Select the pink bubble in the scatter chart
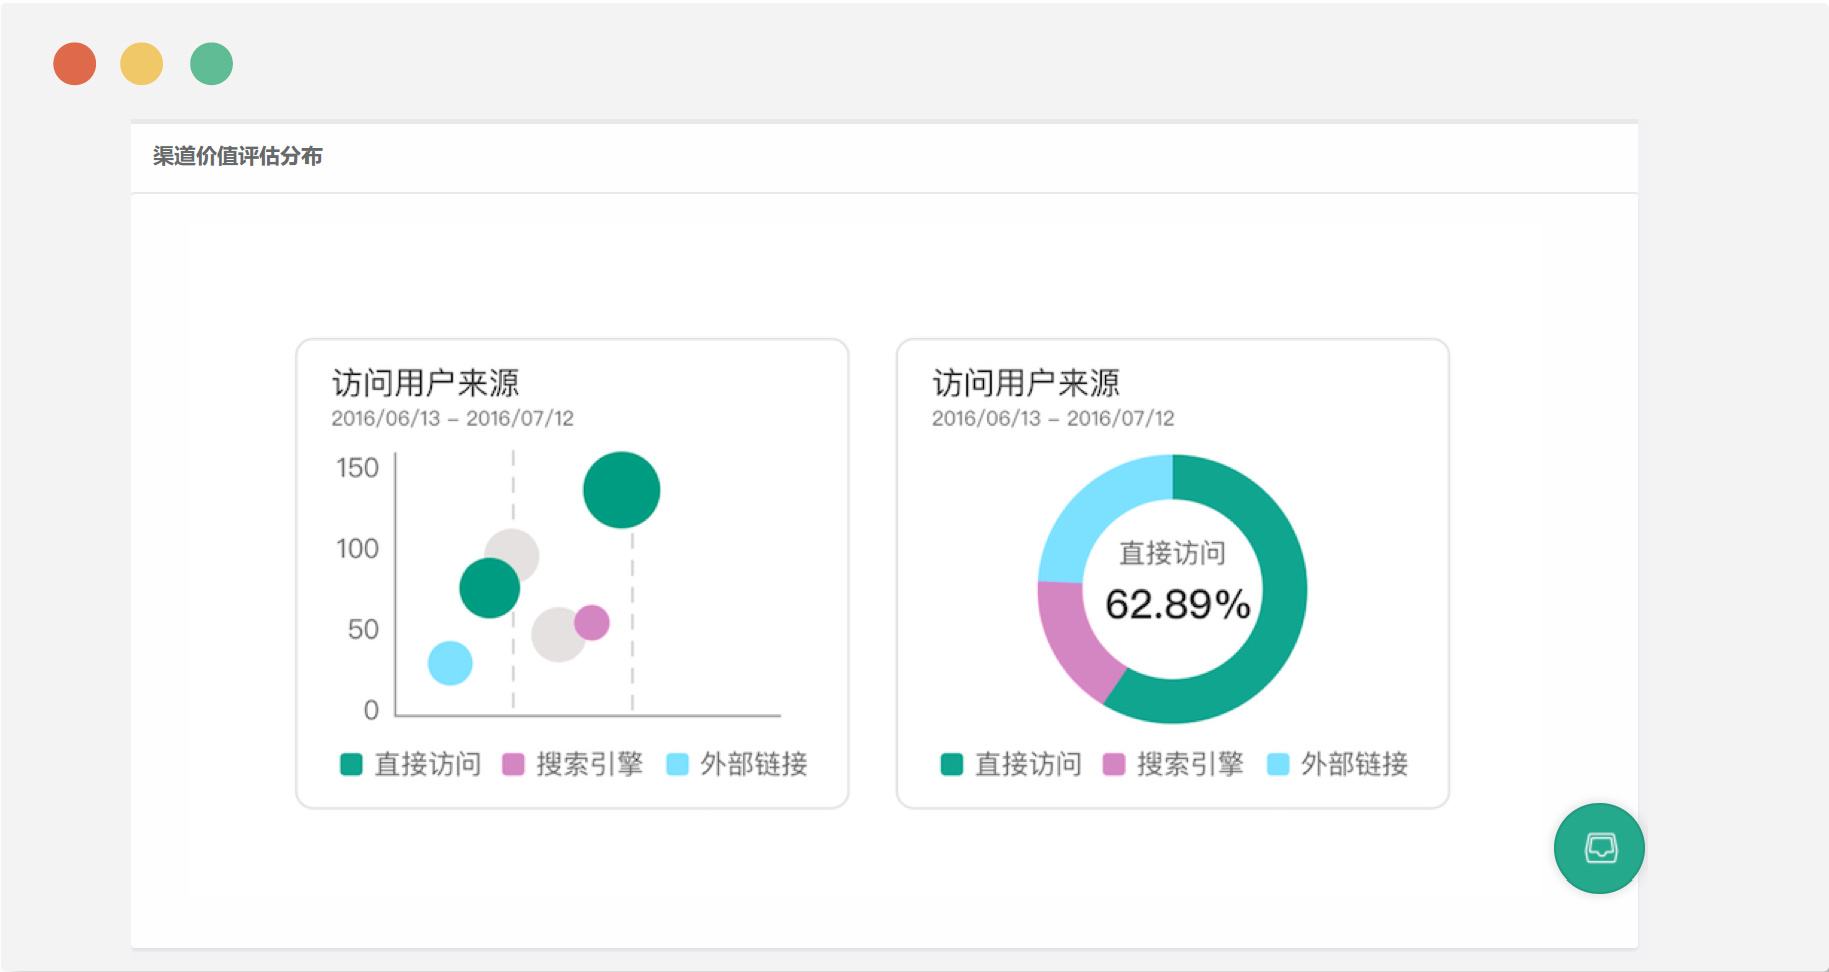Screen dimensions: 1829x972 [x=592, y=623]
